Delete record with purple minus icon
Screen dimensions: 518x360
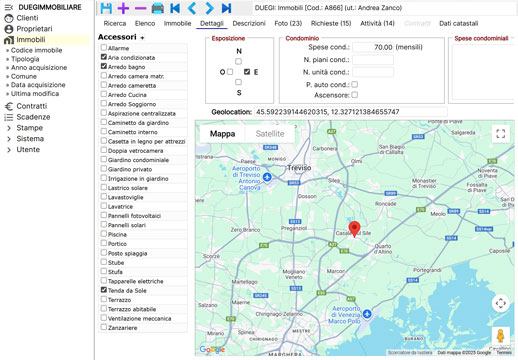[x=141, y=8]
